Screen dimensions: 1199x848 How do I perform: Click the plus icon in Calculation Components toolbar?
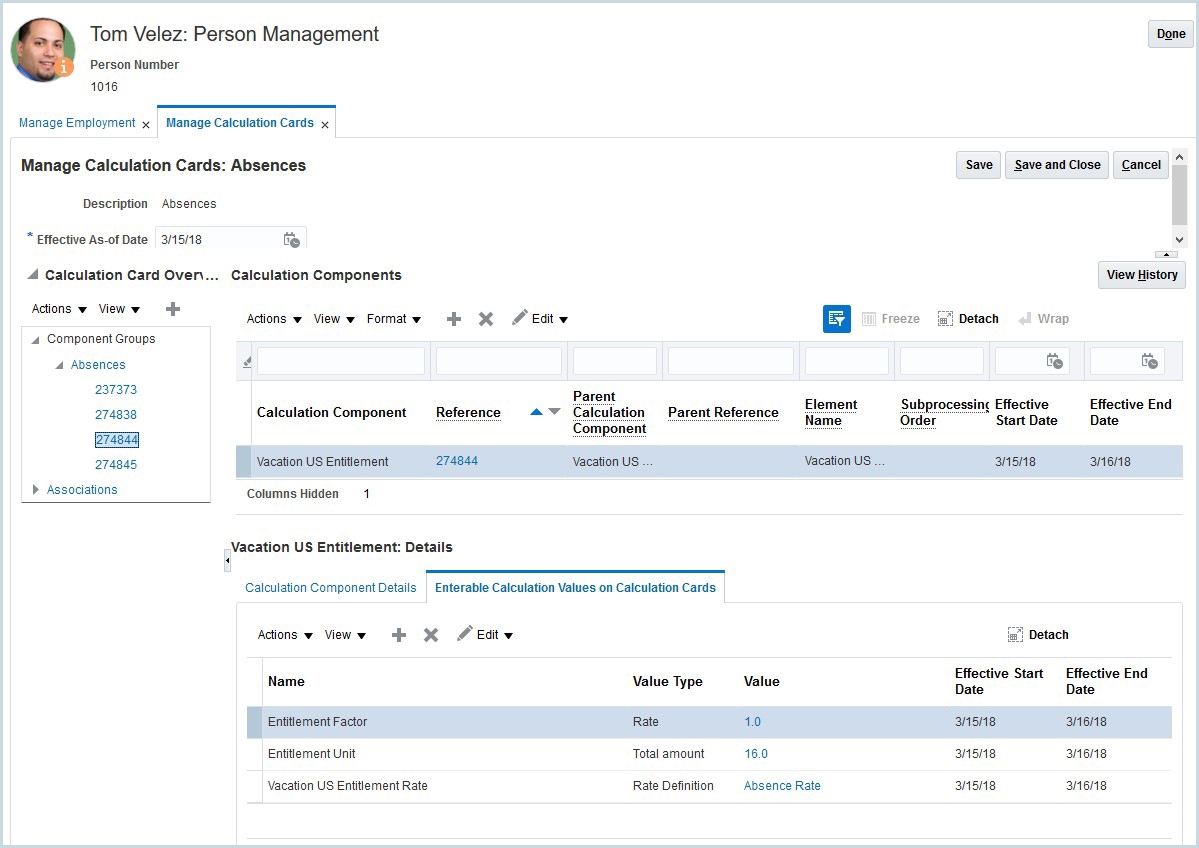[454, 319]
